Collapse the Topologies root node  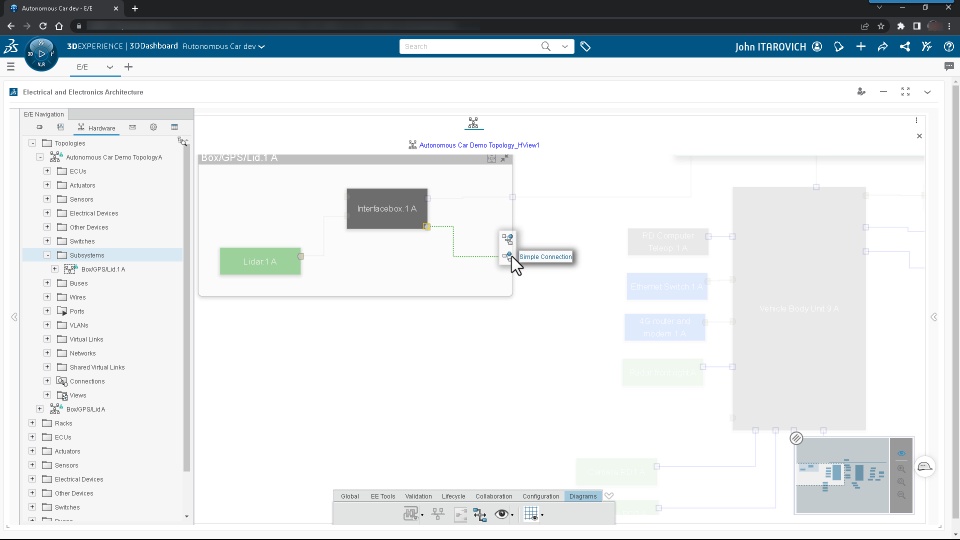coord(32,143)
